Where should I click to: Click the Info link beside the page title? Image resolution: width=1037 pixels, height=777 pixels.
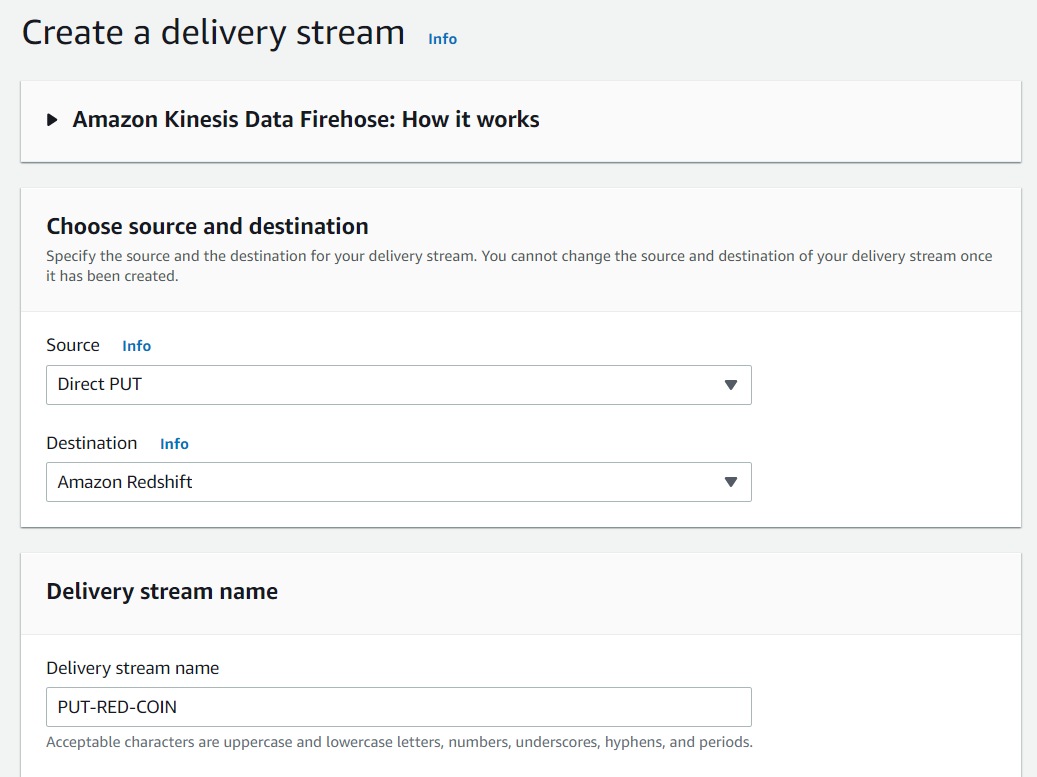[442, 39]
